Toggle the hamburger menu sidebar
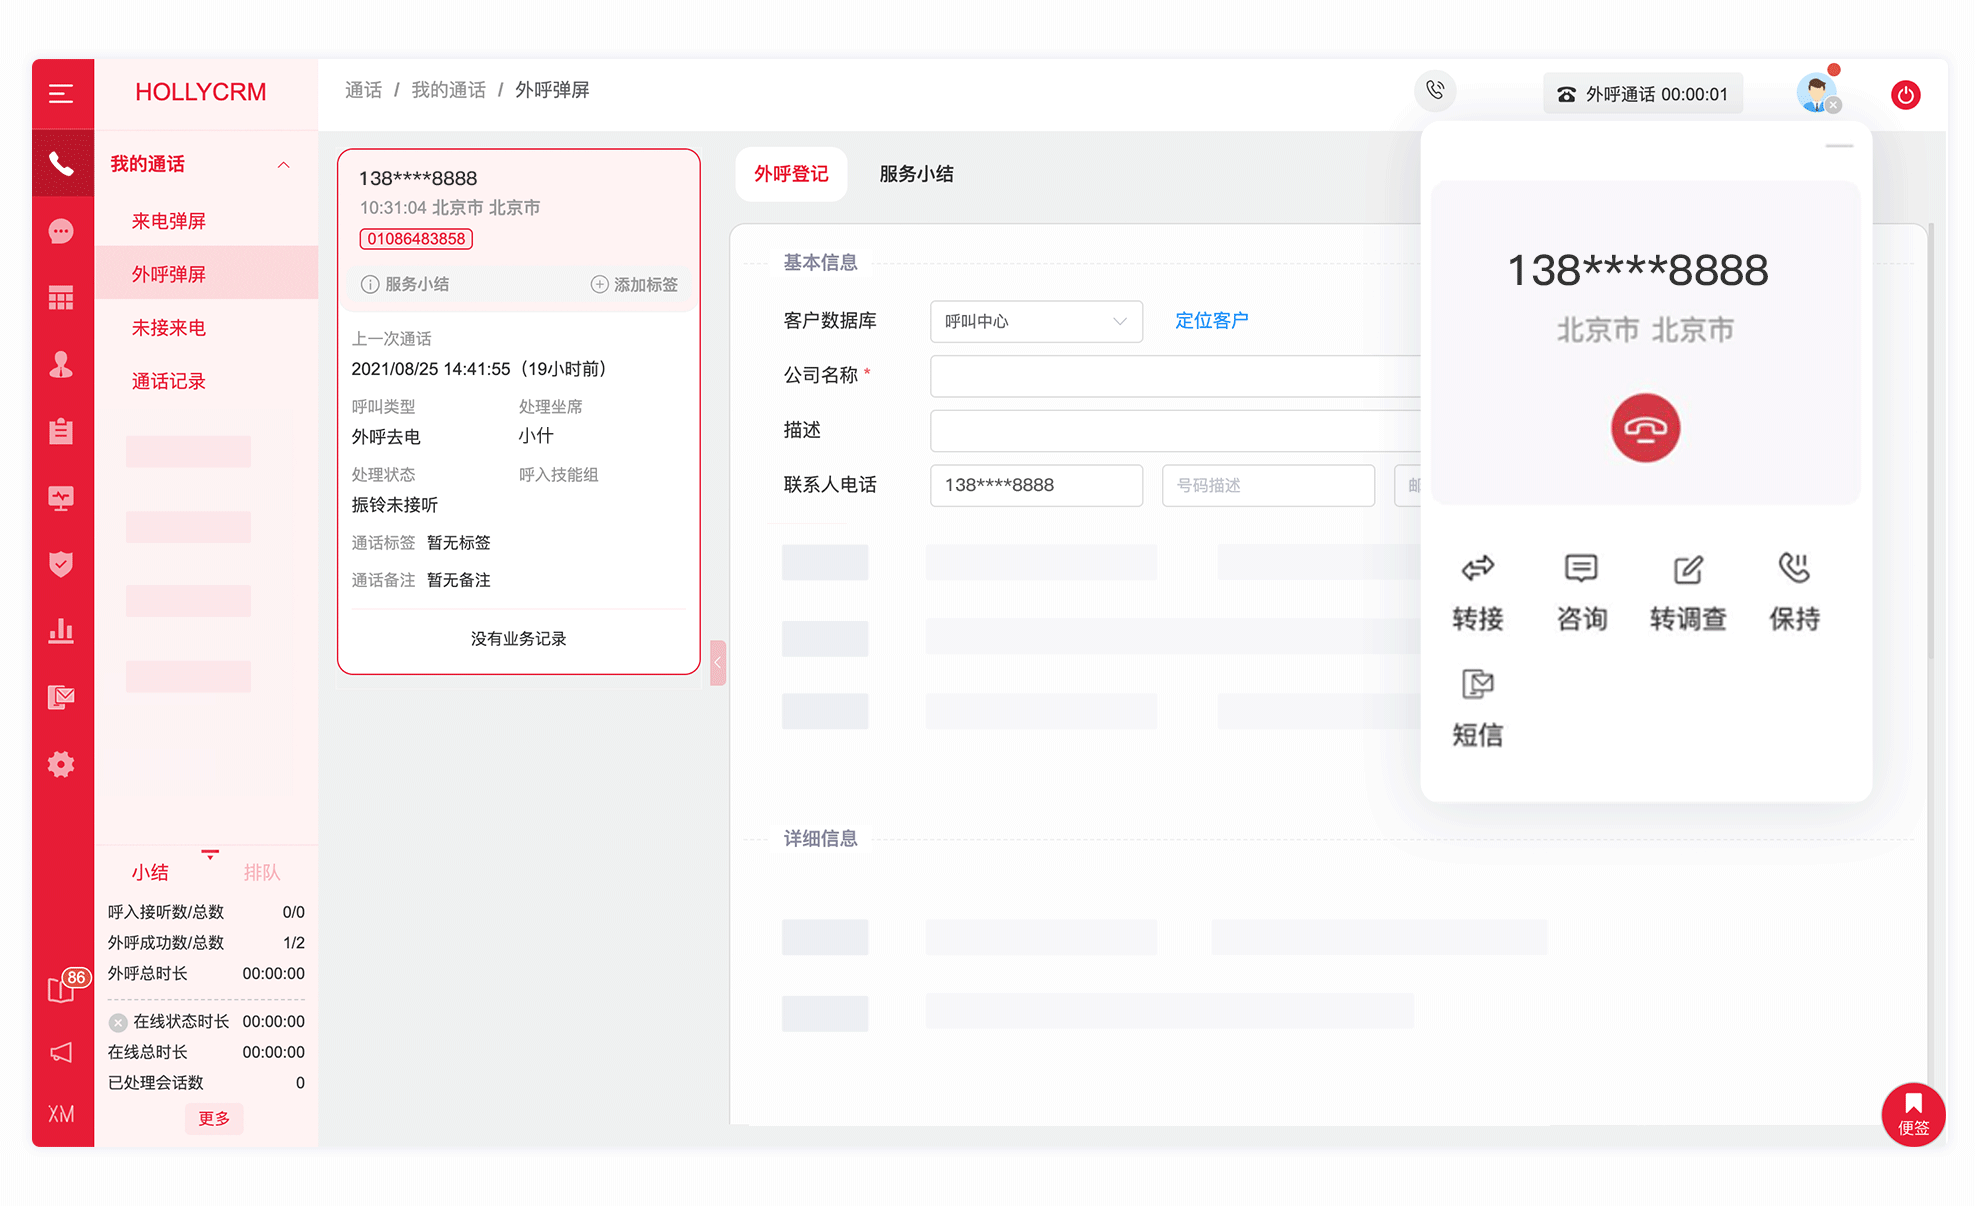The width and height of the screenshot is (1975, 1206). tap(61, 94)
